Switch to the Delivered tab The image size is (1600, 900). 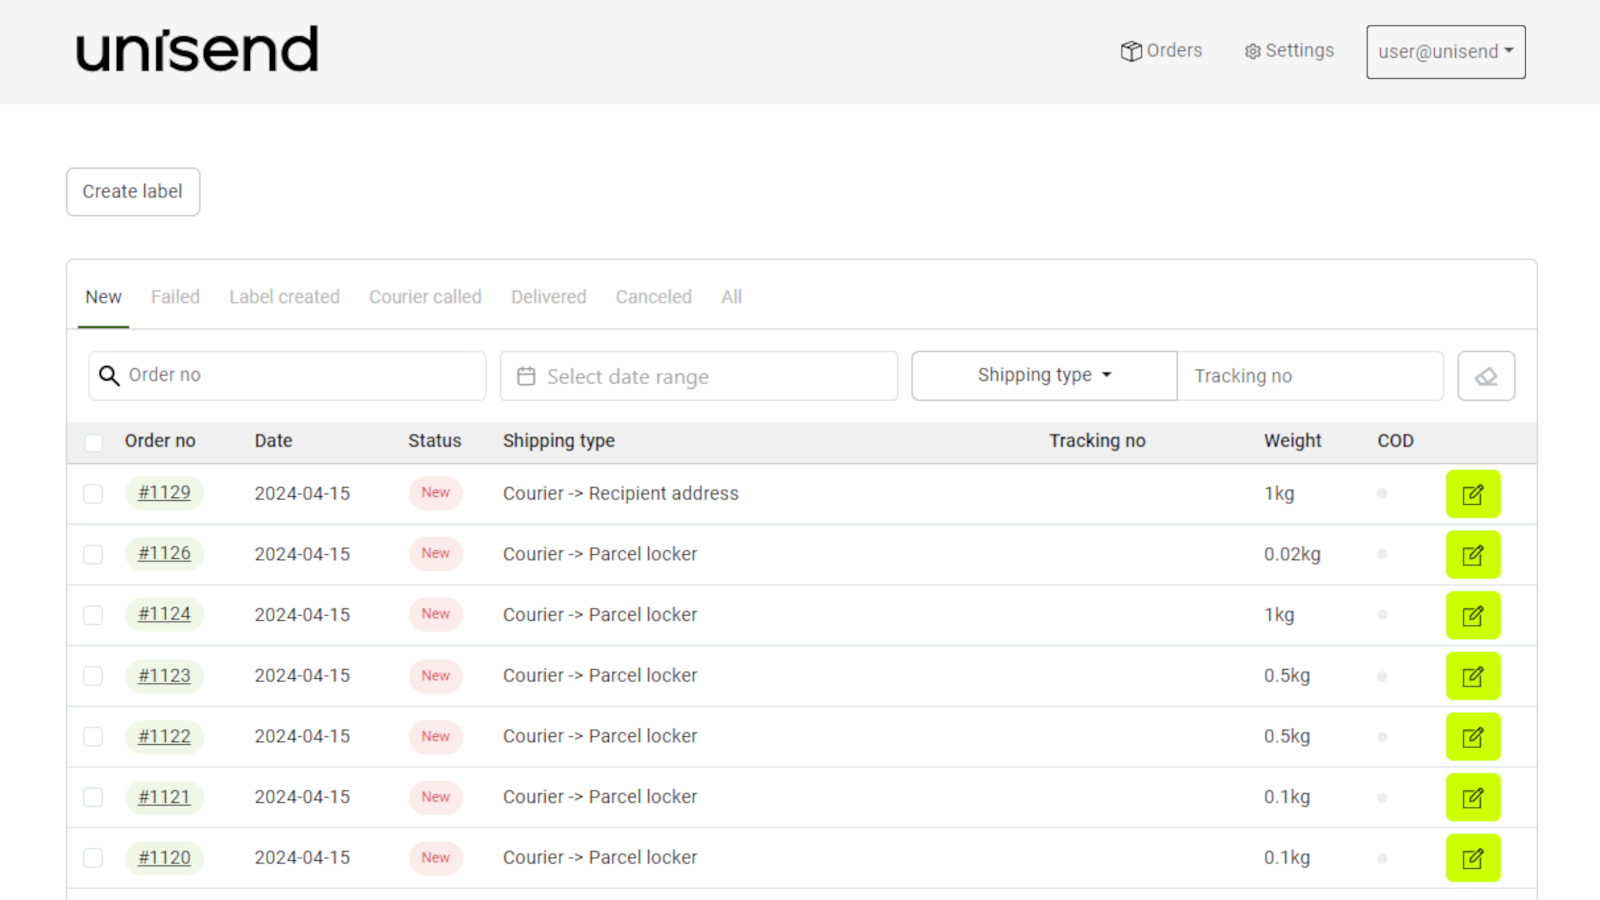[x=548, y=296]
